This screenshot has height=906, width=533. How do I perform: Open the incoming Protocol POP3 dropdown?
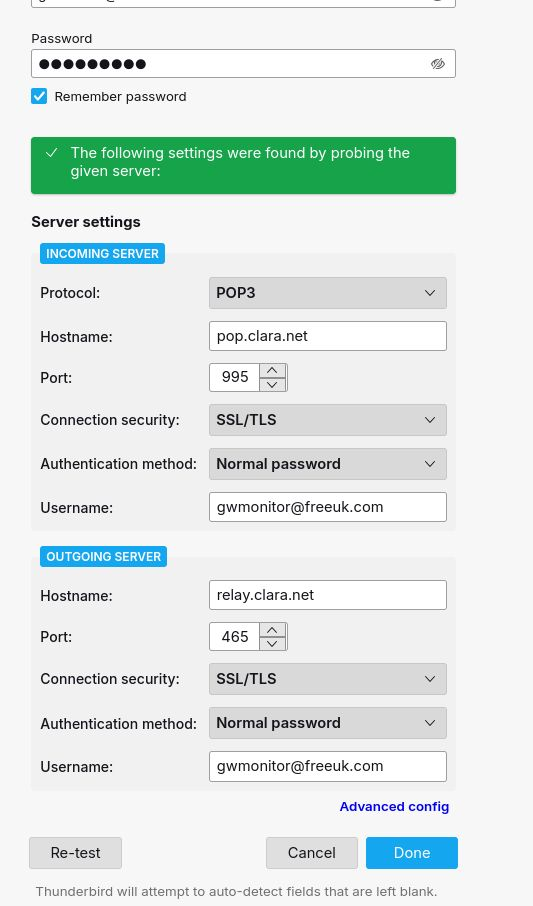[x=328, y=293]
